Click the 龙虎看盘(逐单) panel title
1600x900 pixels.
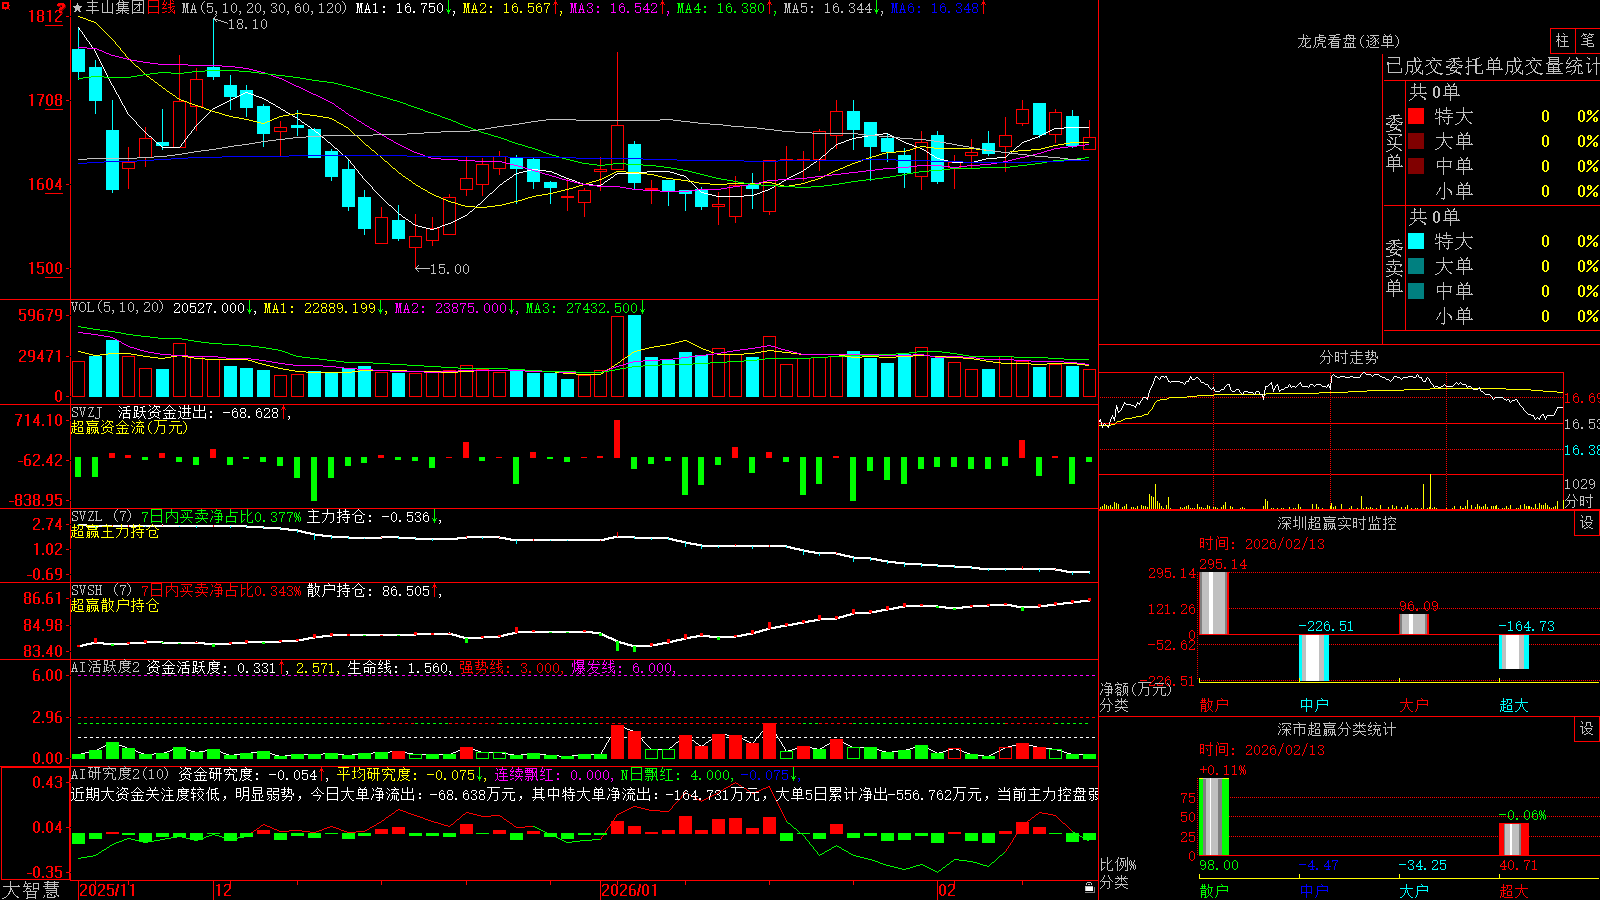1348,41
